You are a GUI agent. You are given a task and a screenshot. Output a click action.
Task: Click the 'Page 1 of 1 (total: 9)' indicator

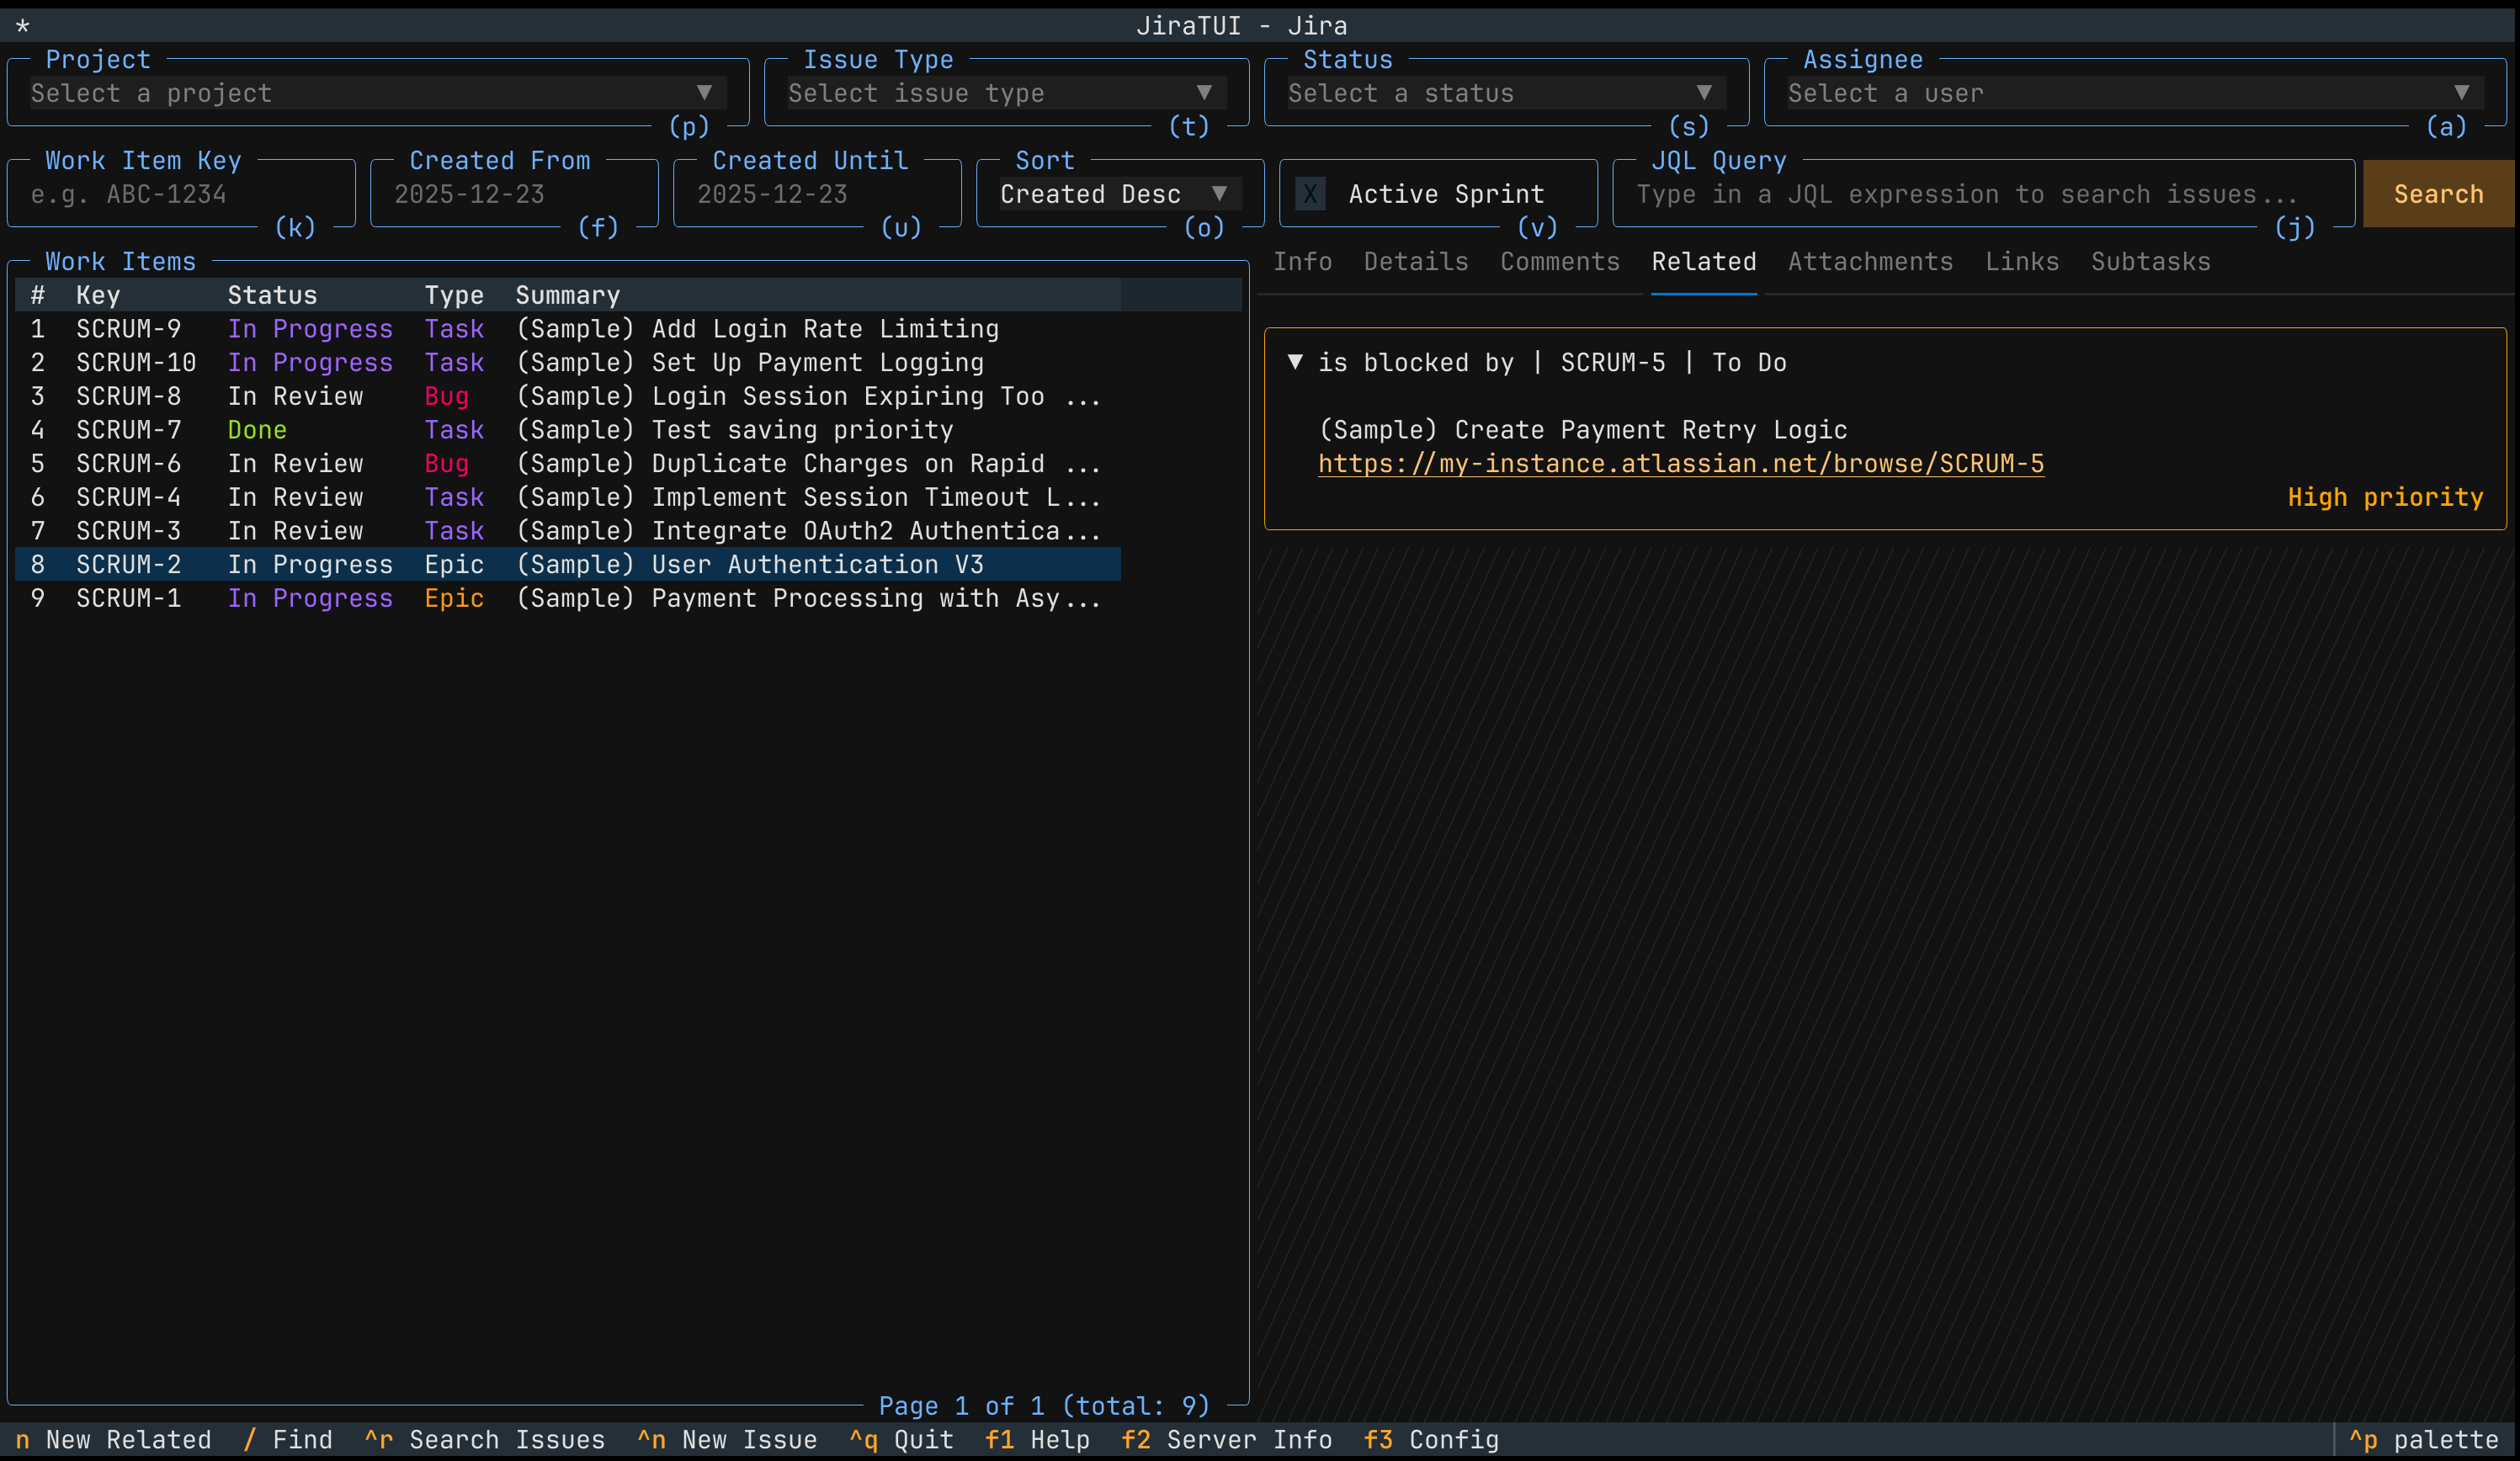coord(1044,1406)
